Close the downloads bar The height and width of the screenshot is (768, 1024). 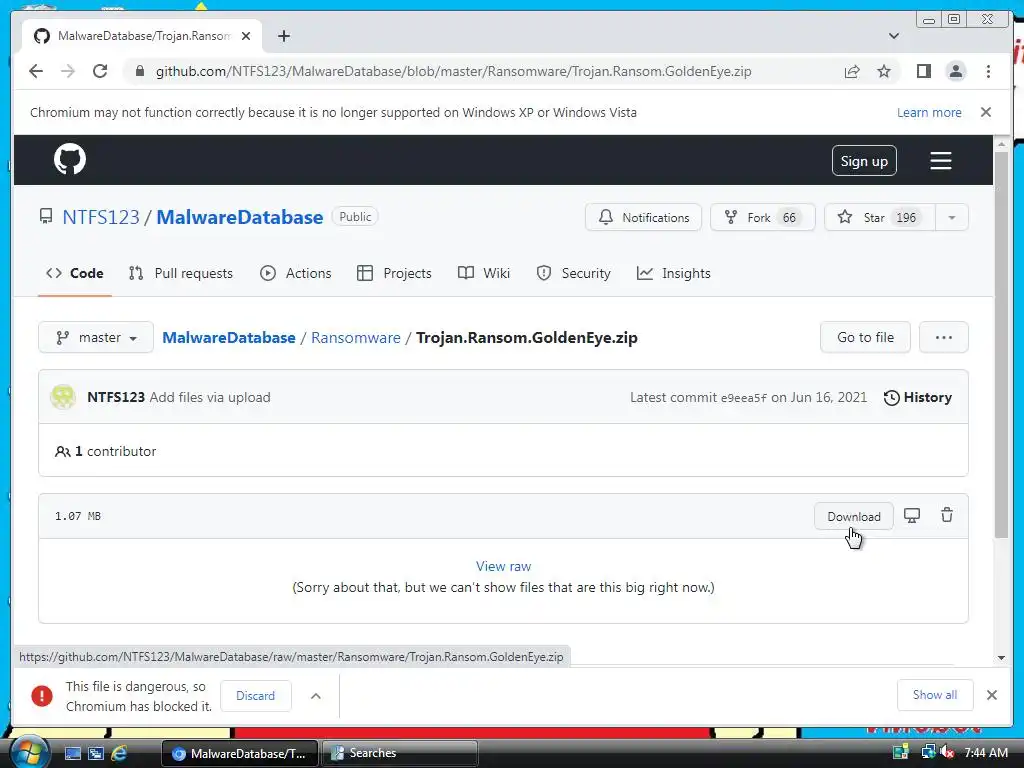(x=992, y=695)
